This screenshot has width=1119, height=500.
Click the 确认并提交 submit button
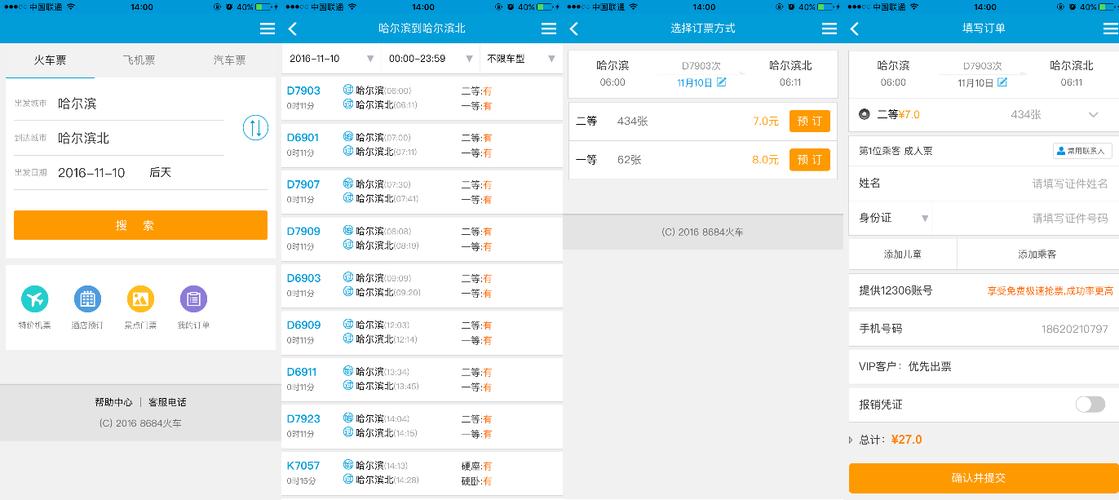[x=983, y=478]
